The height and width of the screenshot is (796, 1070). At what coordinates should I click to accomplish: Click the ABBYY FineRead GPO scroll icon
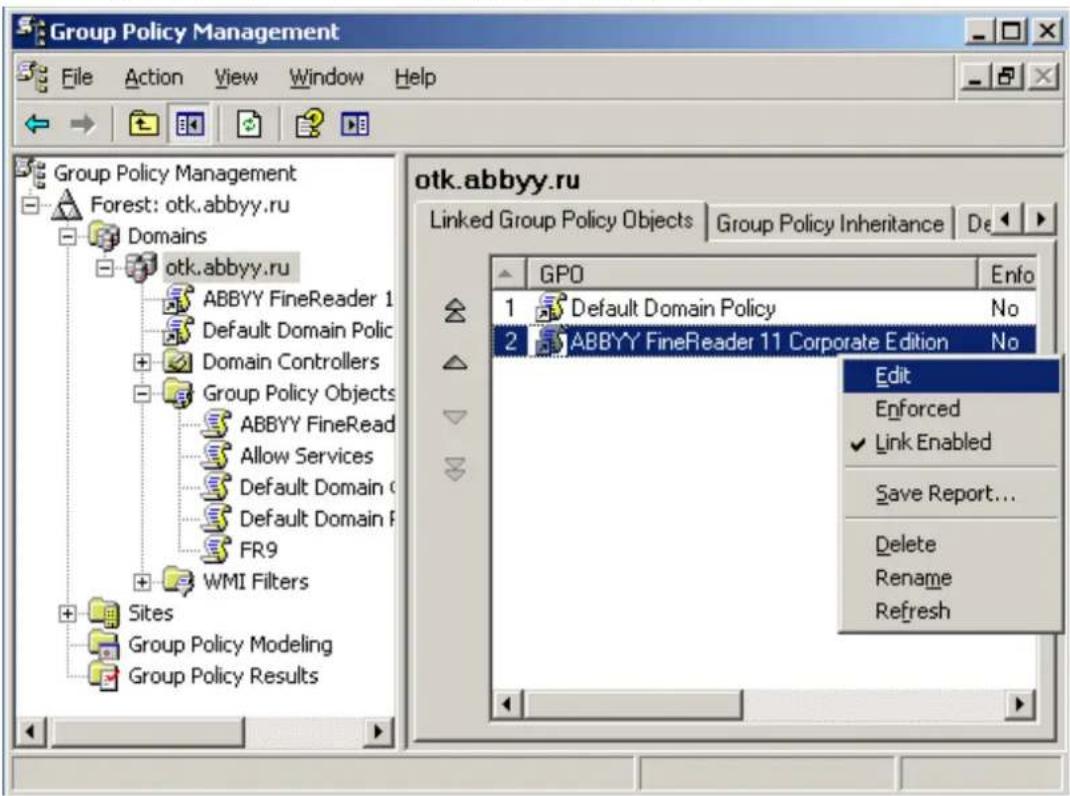coord(216,424)
